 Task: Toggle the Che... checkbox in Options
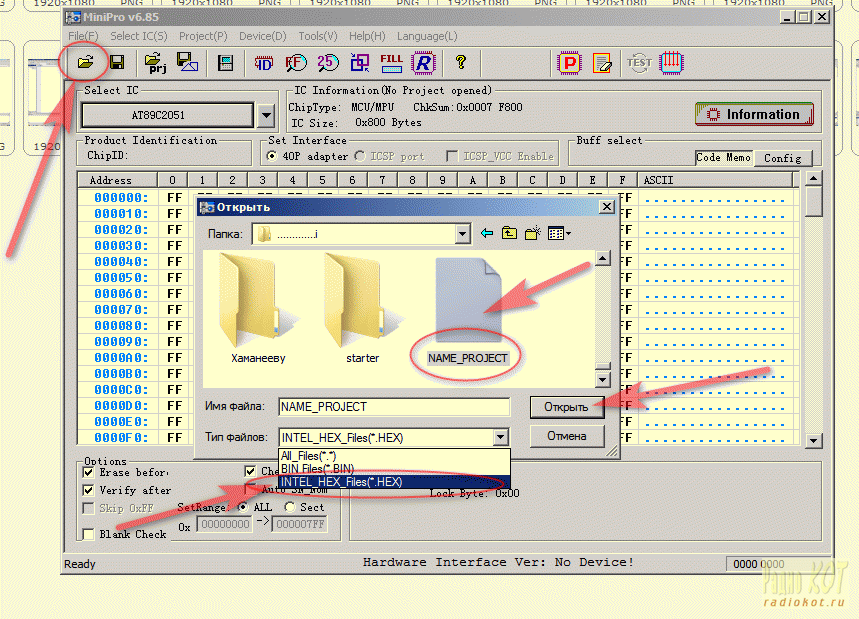pyautogui.click(x=250, y=471)
